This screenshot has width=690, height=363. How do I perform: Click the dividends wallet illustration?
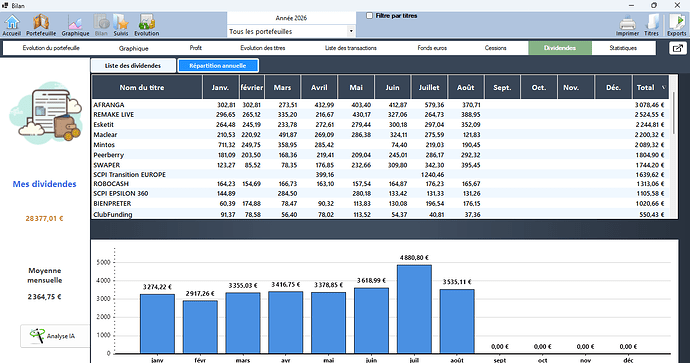pyautogui.click(x=45, y=113)
